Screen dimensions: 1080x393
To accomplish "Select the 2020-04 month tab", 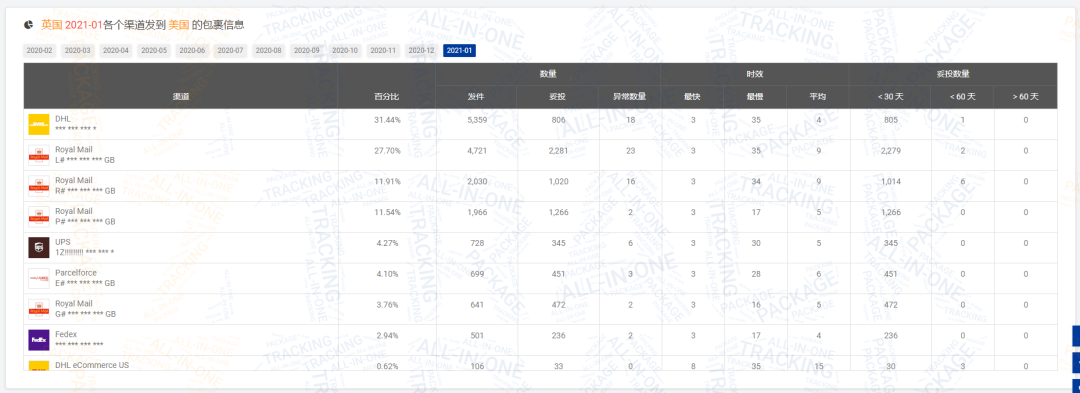I will tap(116, 50).
